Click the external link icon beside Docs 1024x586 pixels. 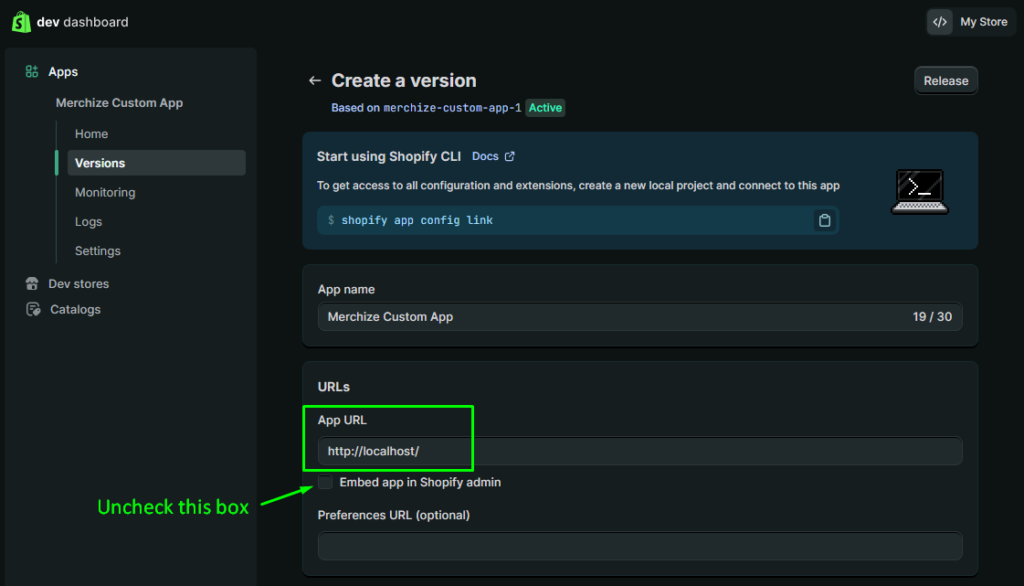tap(509, 156)
